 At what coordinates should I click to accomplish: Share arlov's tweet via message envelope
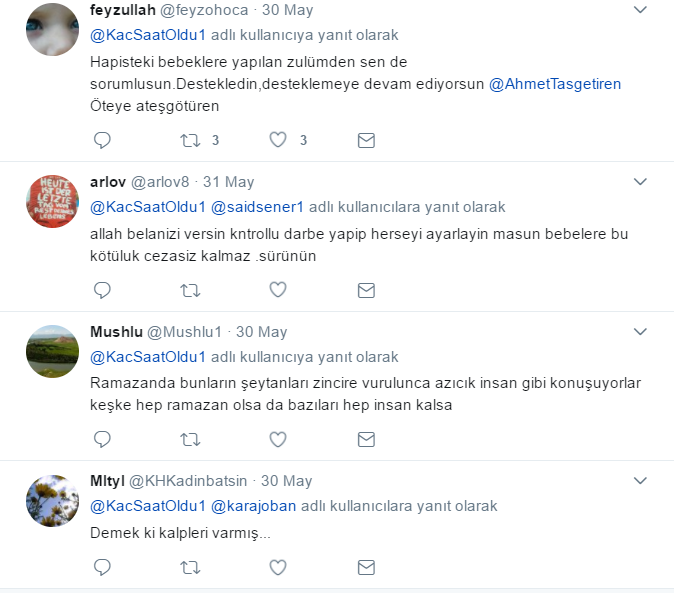(366, 290)
